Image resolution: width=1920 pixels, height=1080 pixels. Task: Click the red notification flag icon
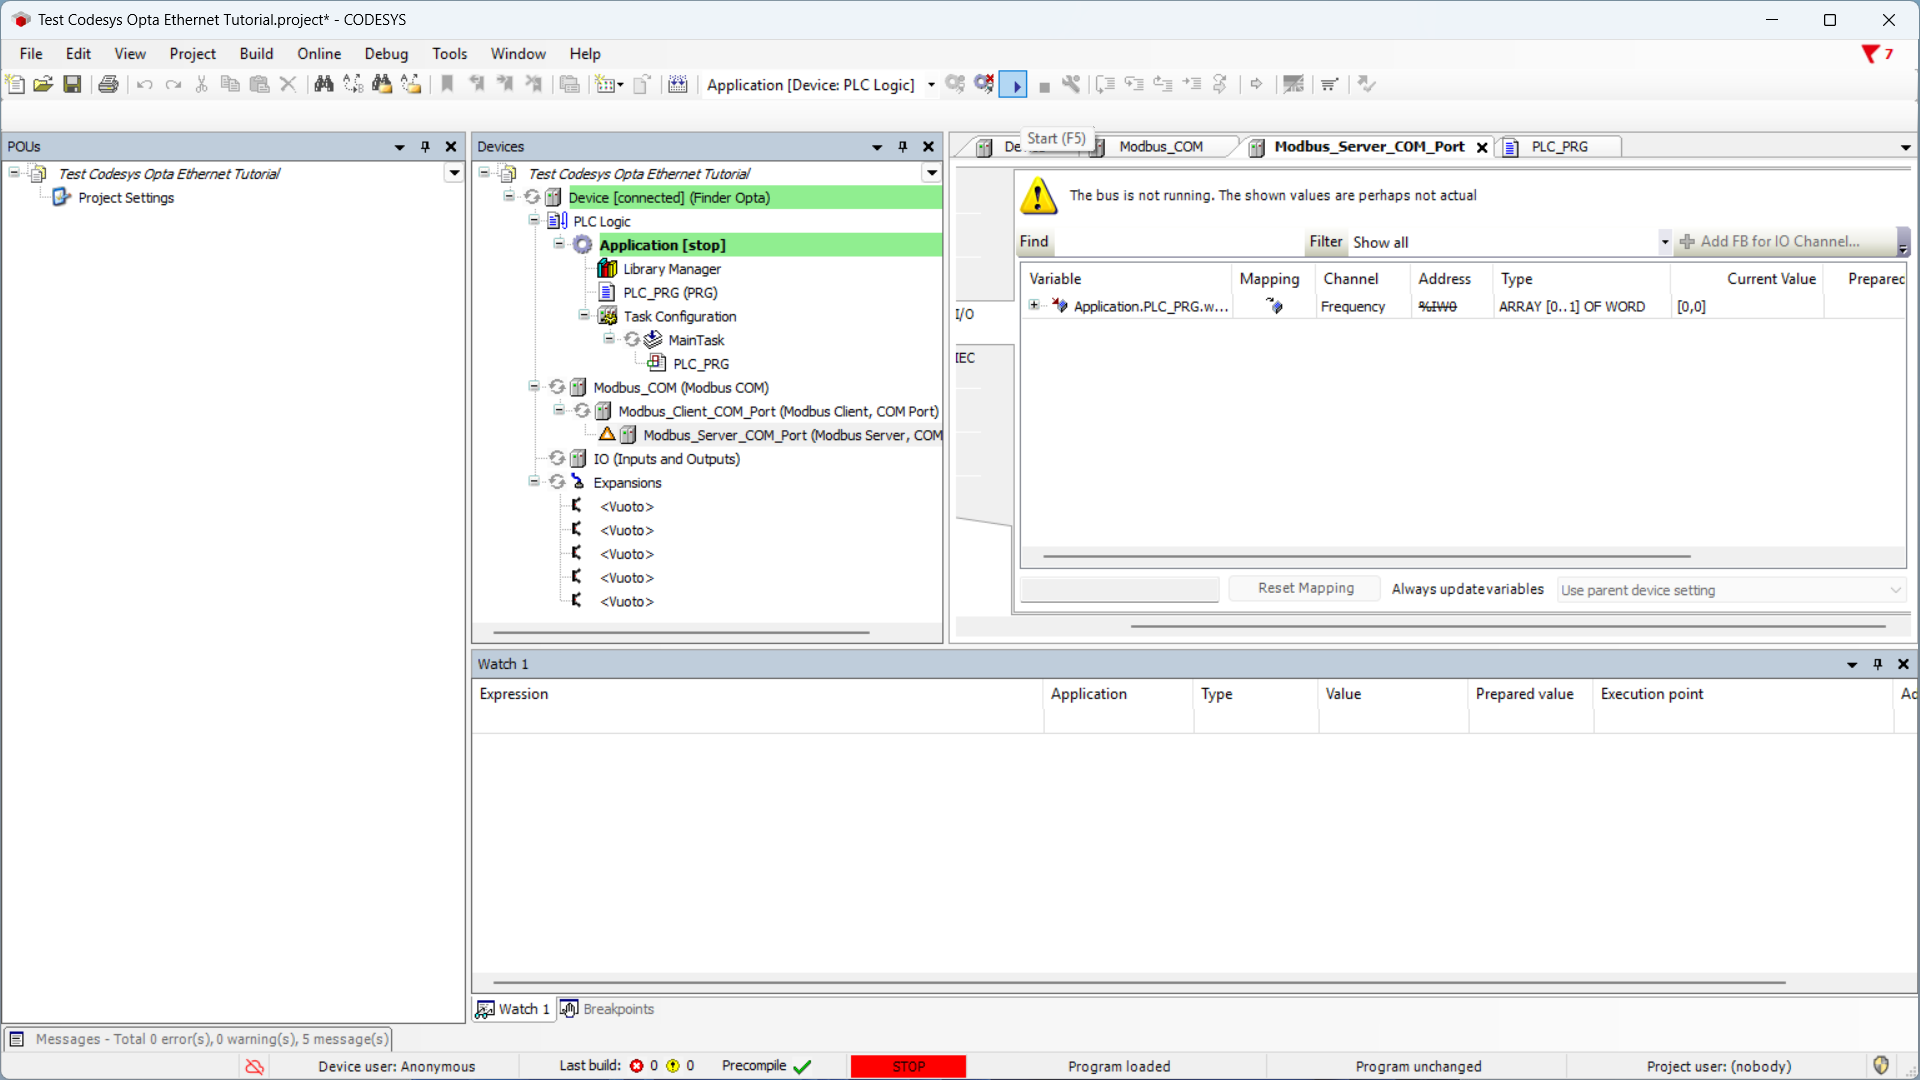(x=1869, y=54)
